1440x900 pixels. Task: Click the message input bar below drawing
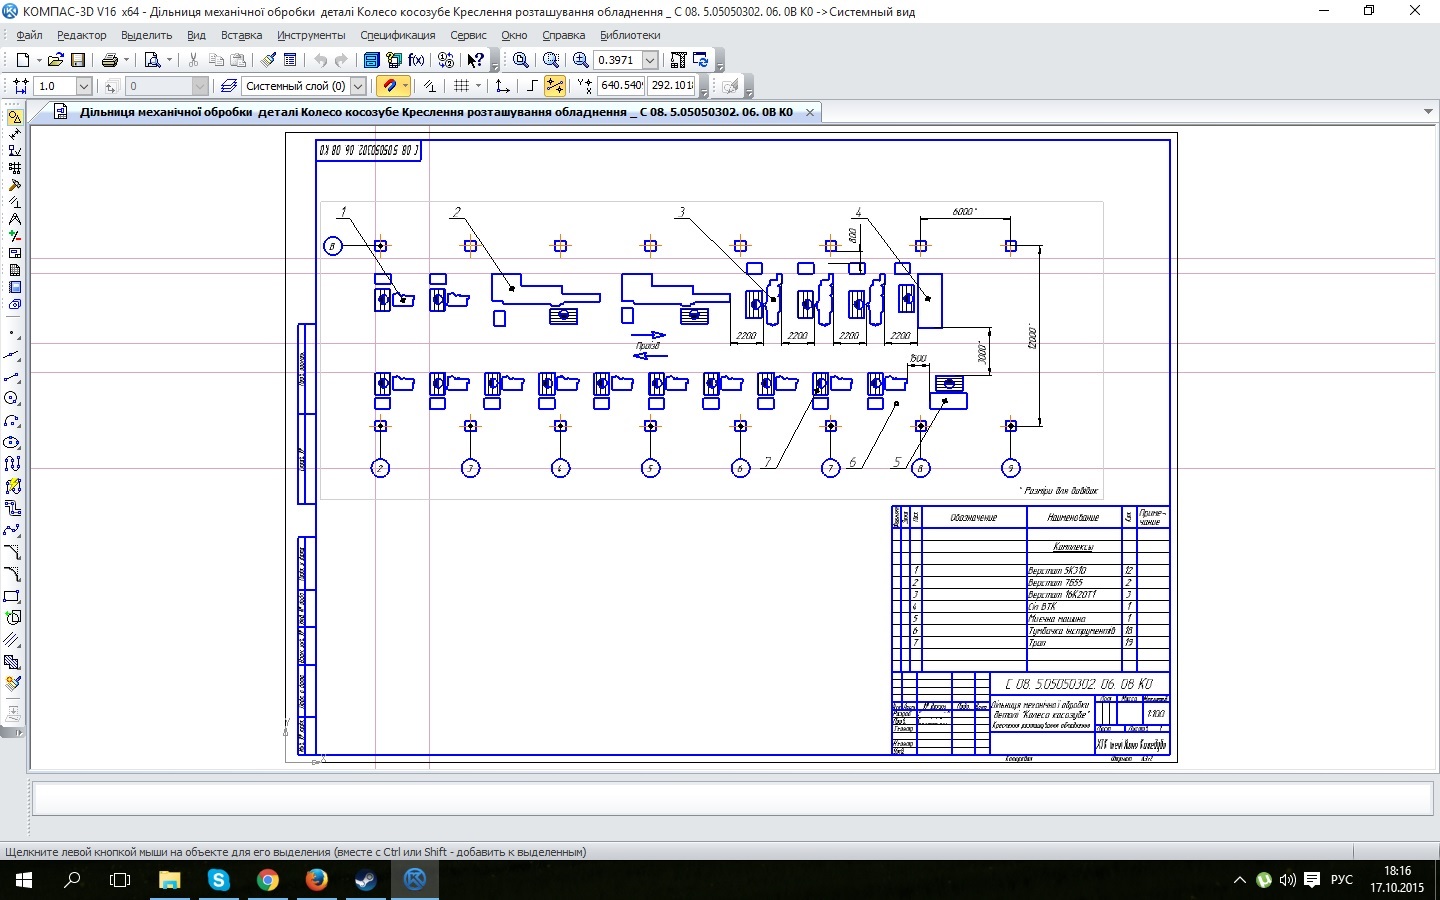(x=733, y=799)
